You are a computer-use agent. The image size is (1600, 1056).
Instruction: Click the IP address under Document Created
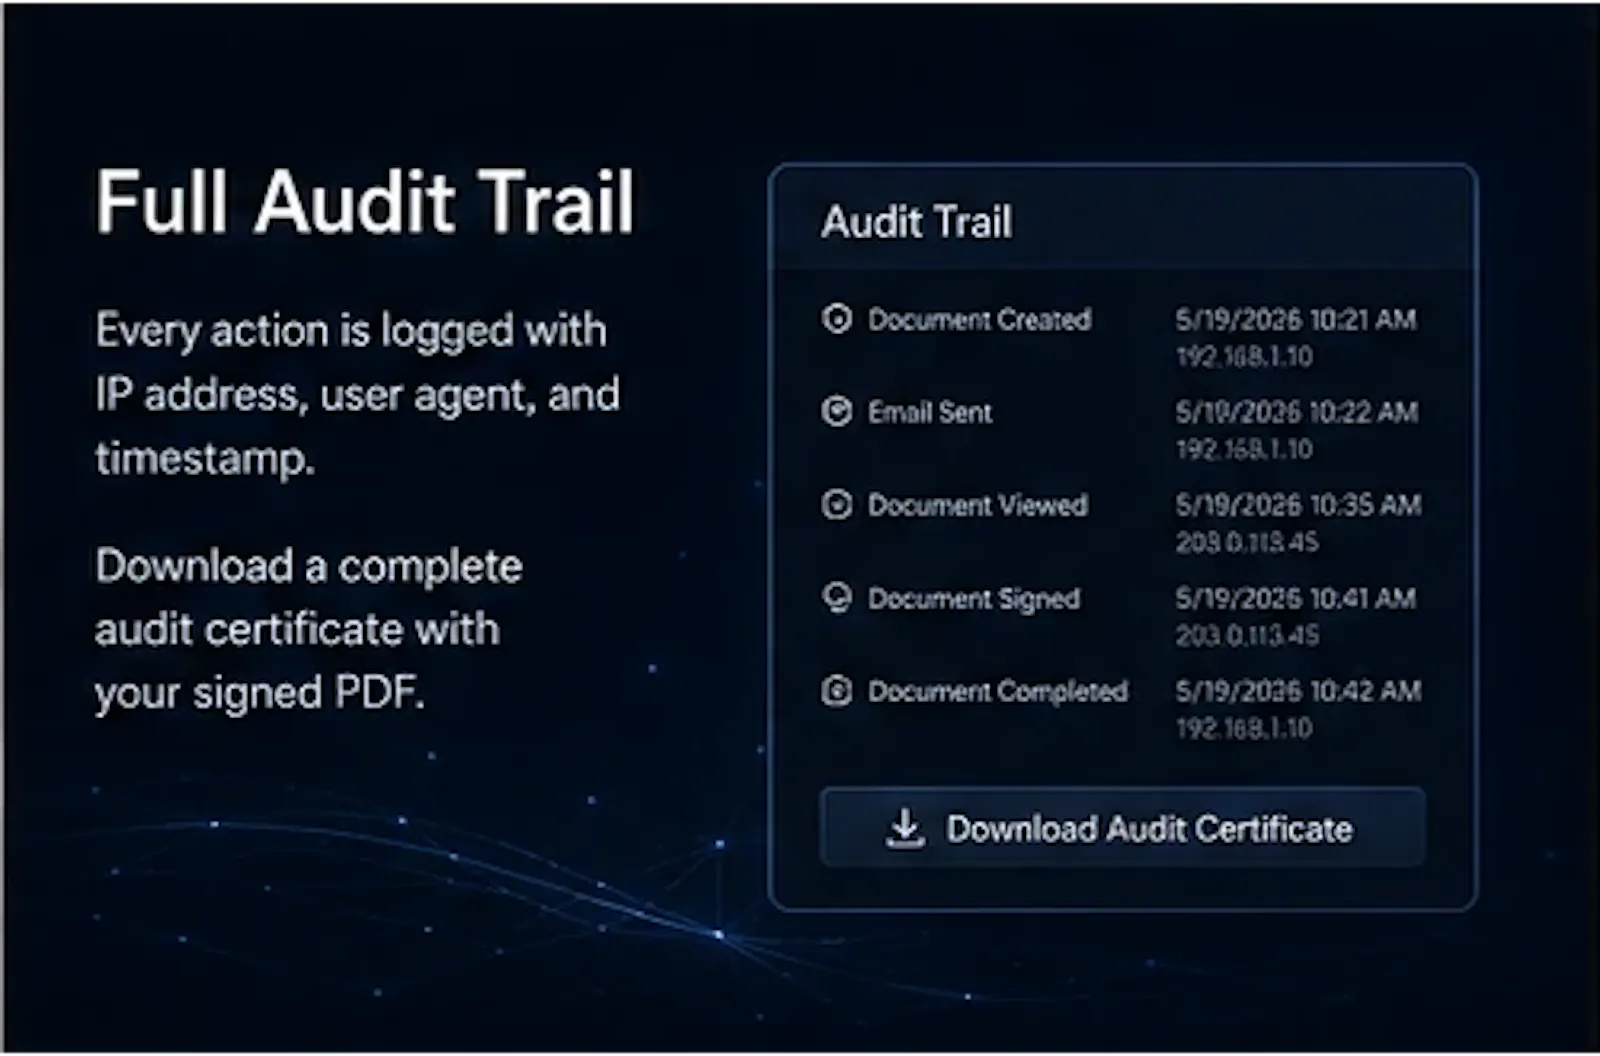[x=1244, y=357]
